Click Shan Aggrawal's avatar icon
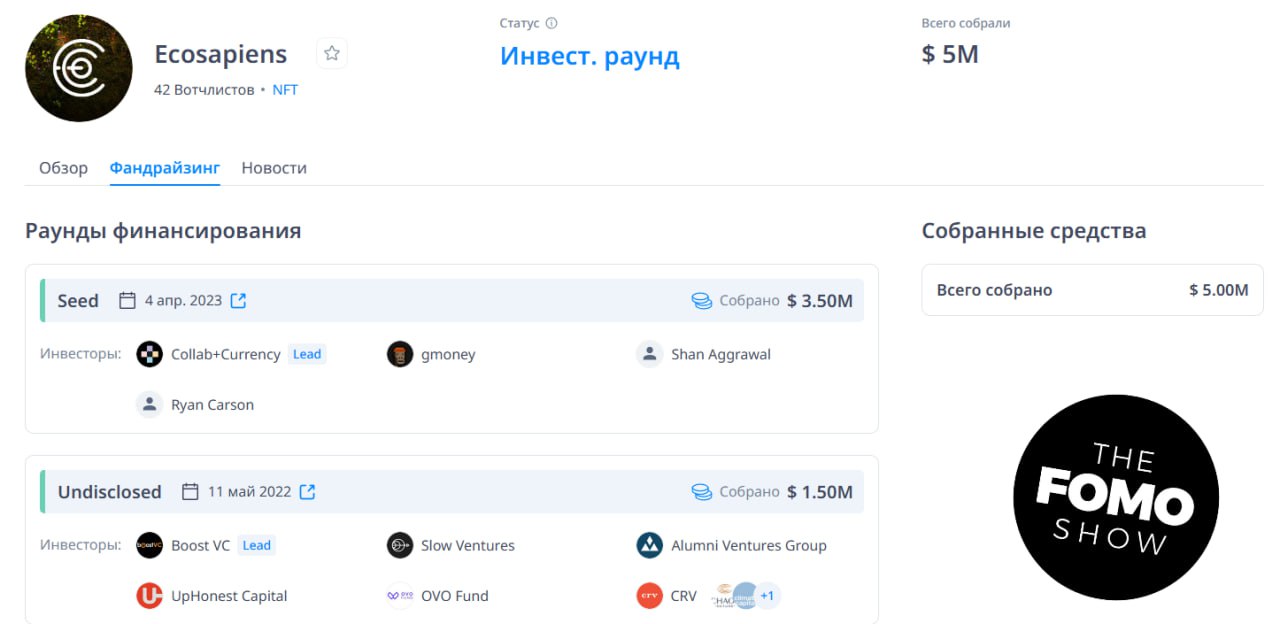The image size is (1280, 624). [x=650, y=354]
